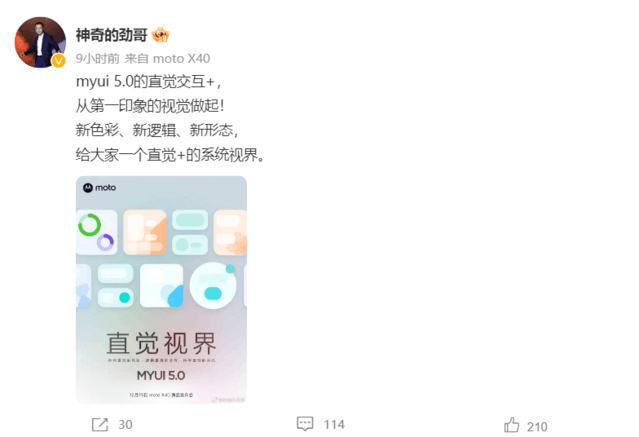The image size is (639, 437).
Task: Open comments via the speech bubble icon
Action: (305, 424)
